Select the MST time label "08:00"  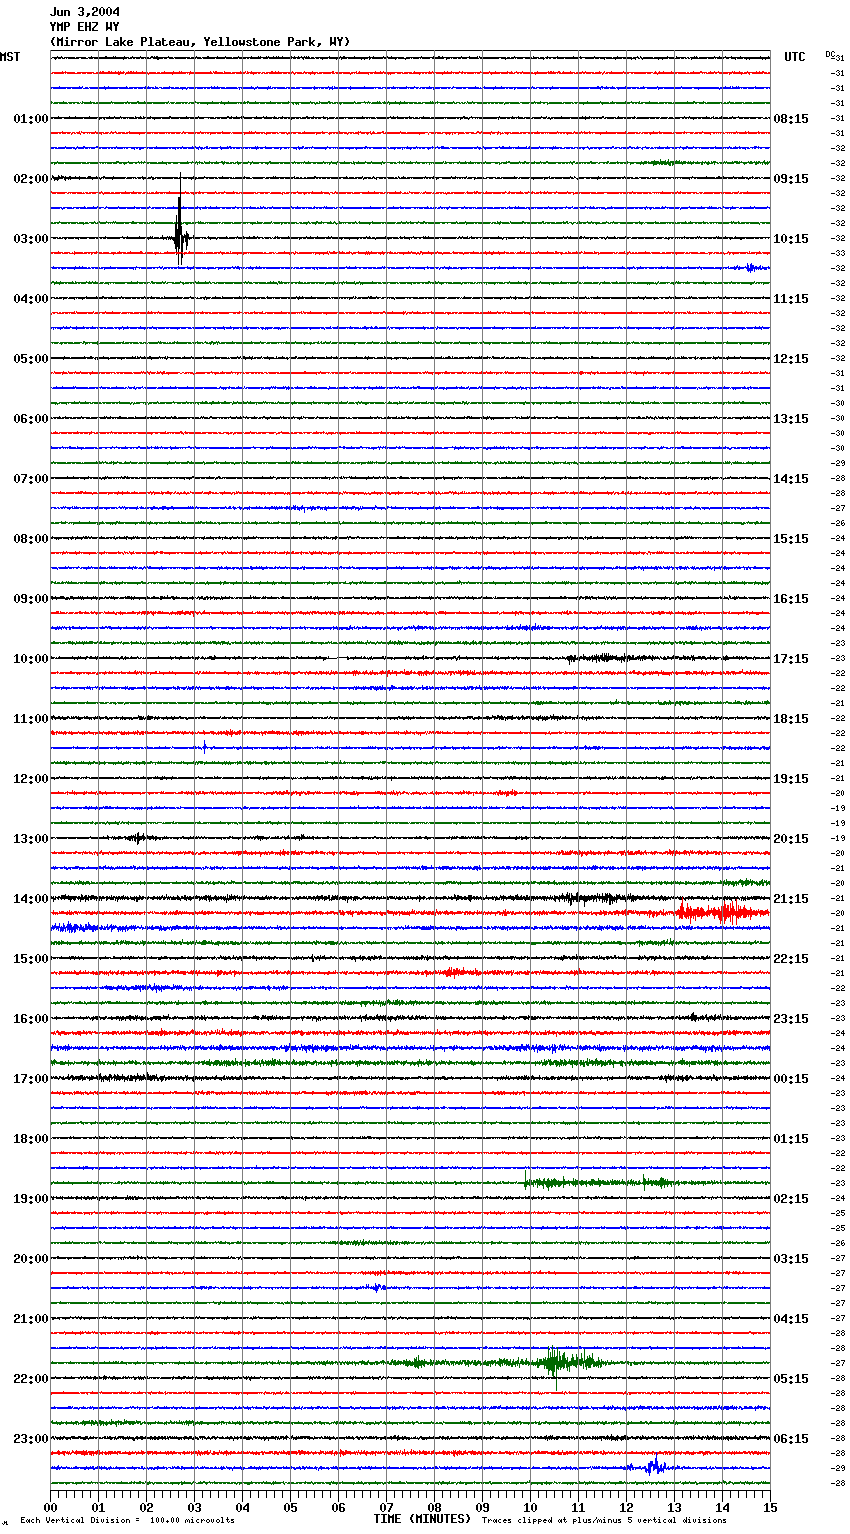[x=31, y=539]
